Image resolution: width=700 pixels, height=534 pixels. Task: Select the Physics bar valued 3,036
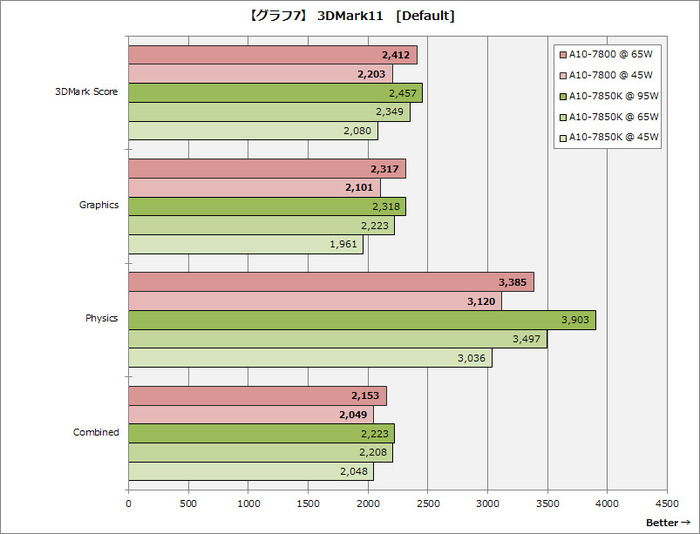click(311, 358)
